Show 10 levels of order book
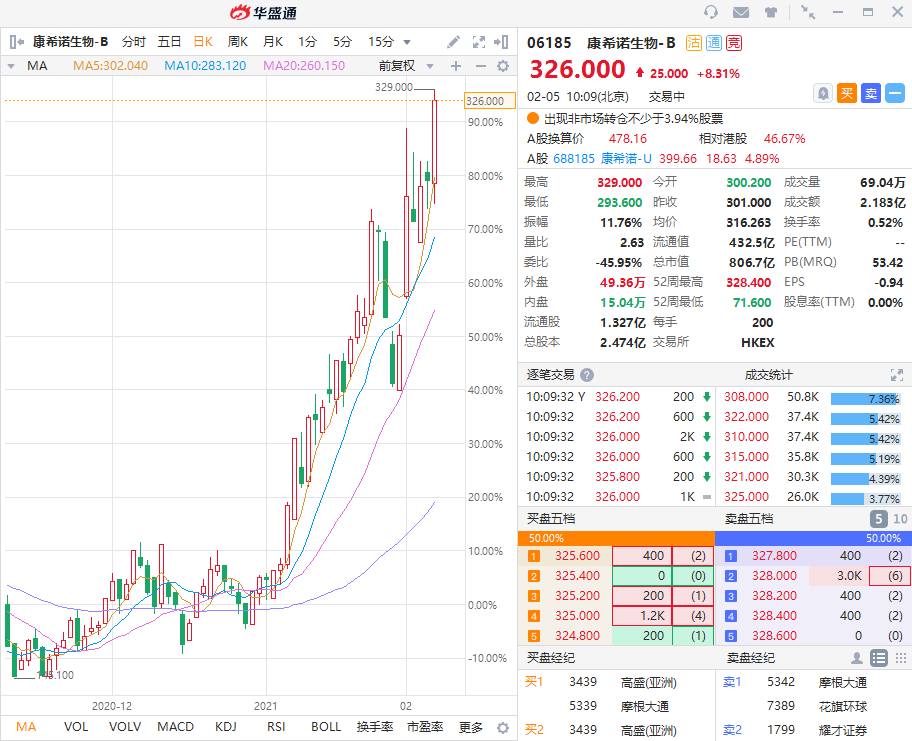This screenshot has width=912, height=741. click(900, 519)
